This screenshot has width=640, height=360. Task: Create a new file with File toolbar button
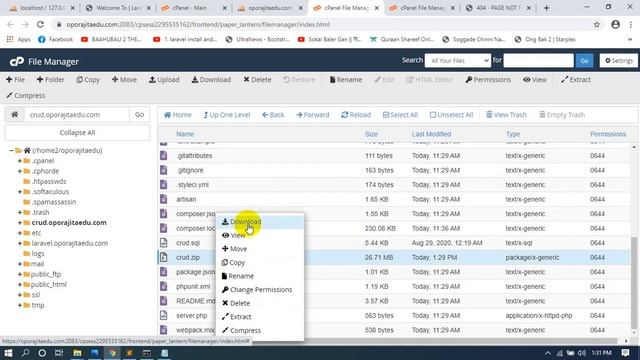pyautogui.click(x=16, y=80)
